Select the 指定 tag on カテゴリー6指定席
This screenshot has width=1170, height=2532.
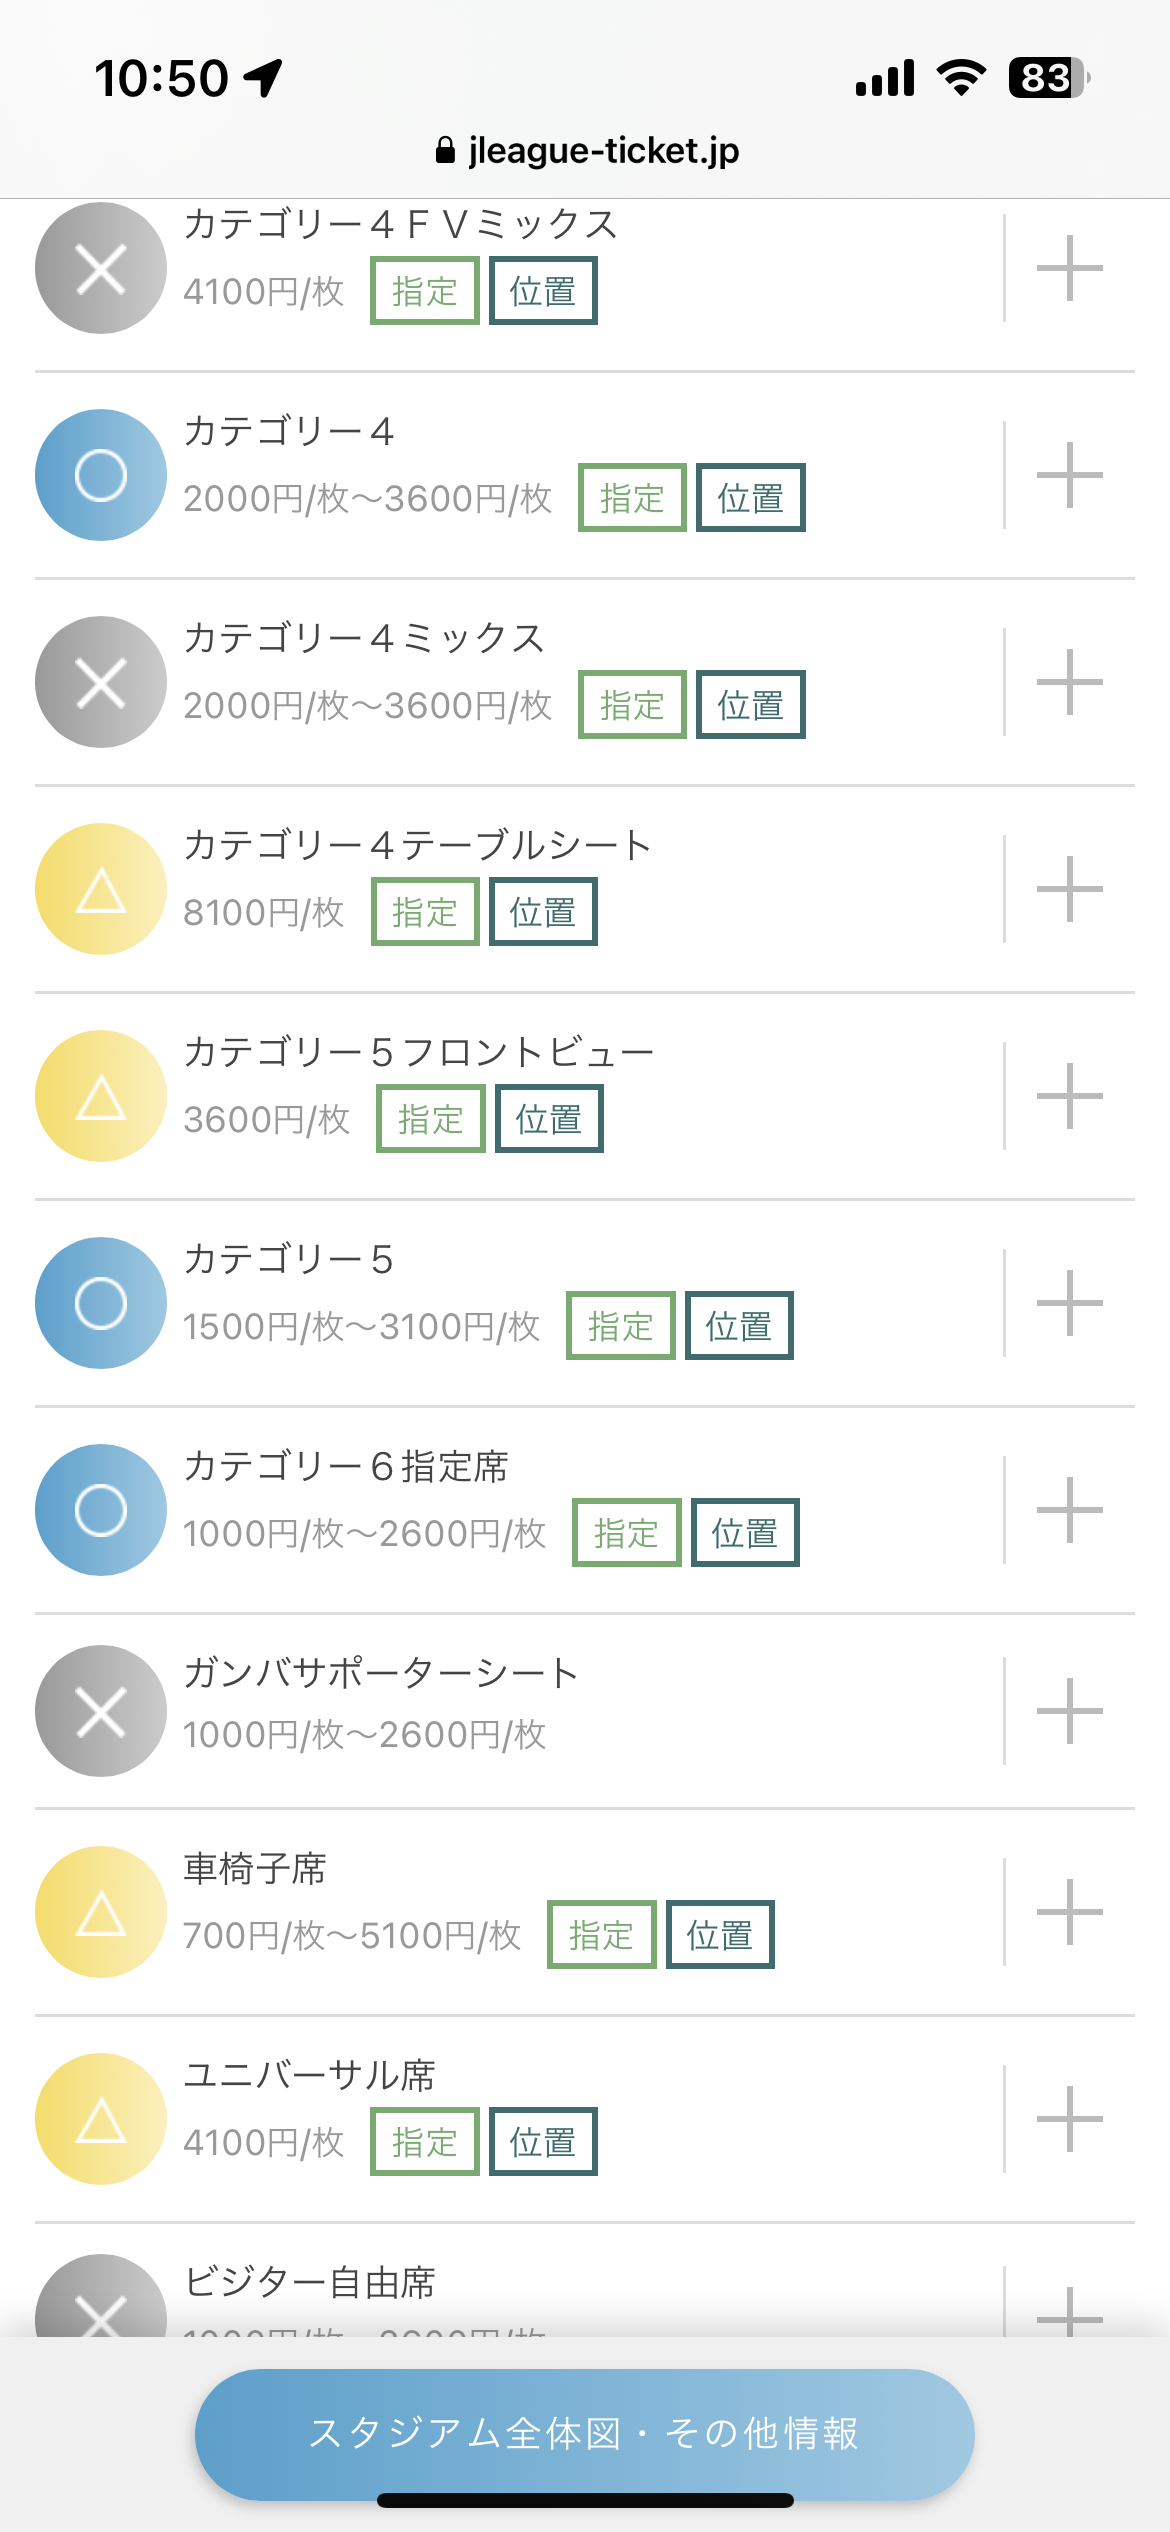(626, 1533)
